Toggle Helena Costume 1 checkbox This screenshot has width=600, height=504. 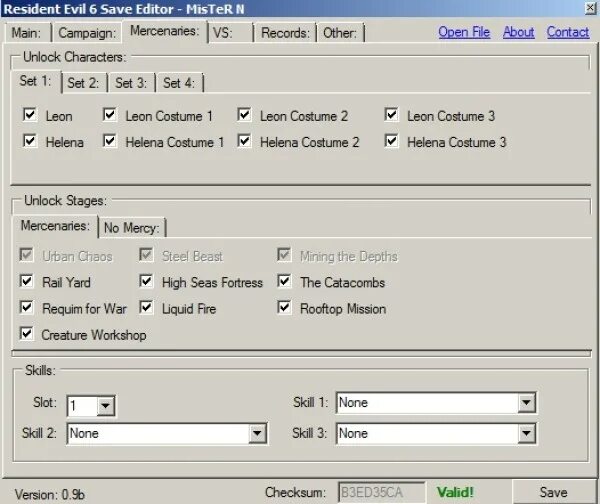coord(109,141)
